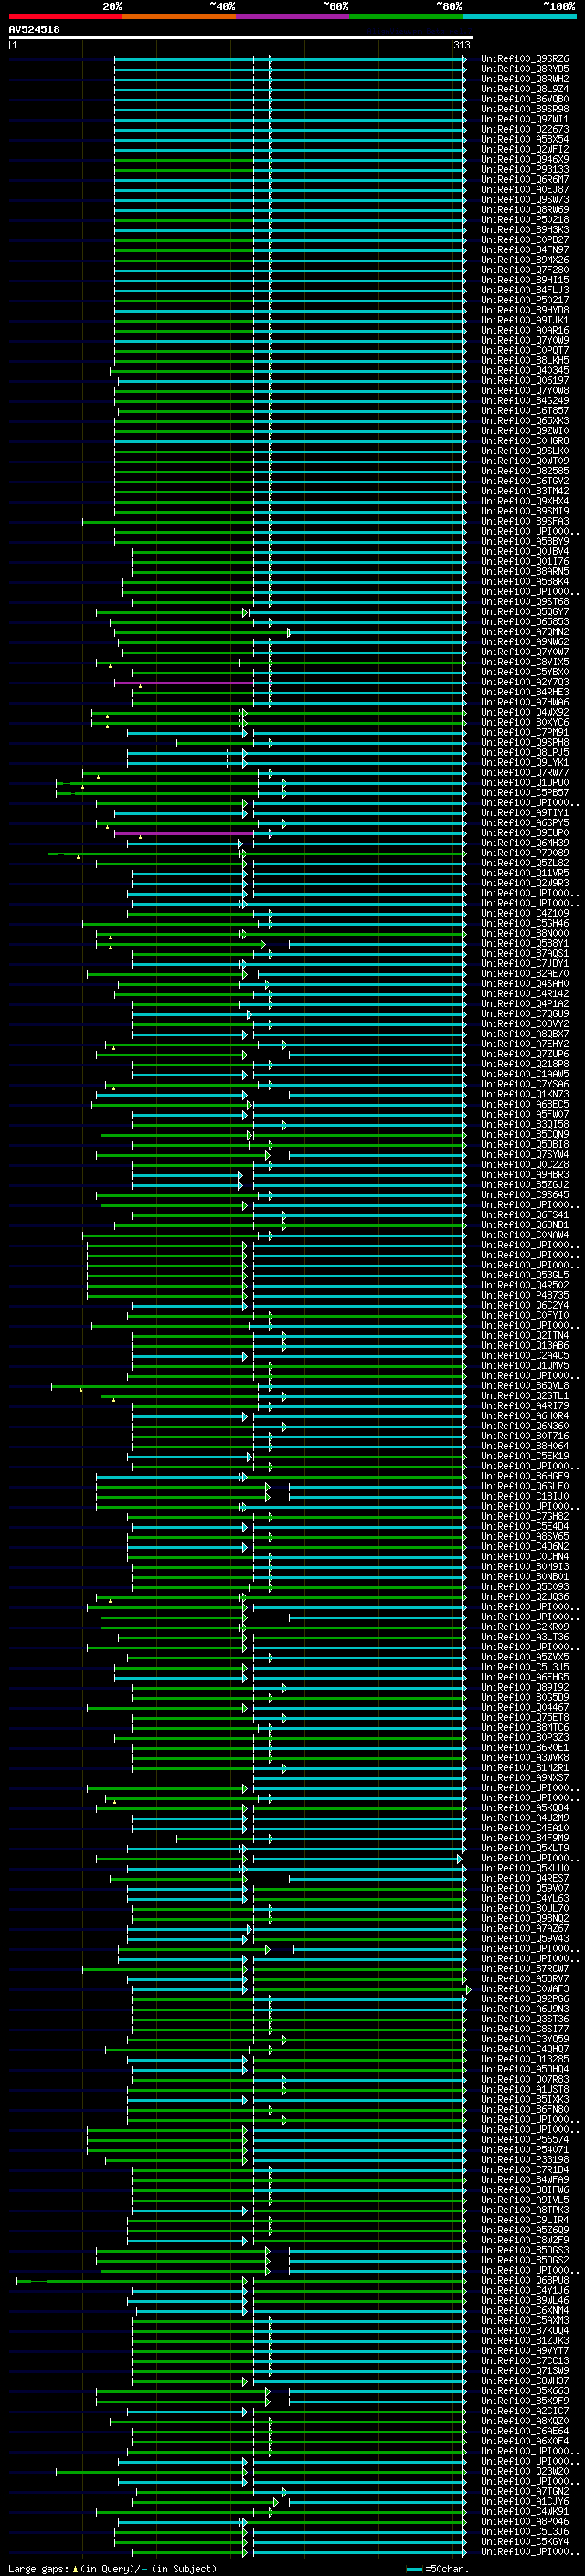
Task: Choose hit UniRef100_Q9SW73
Action: [525, 199]
